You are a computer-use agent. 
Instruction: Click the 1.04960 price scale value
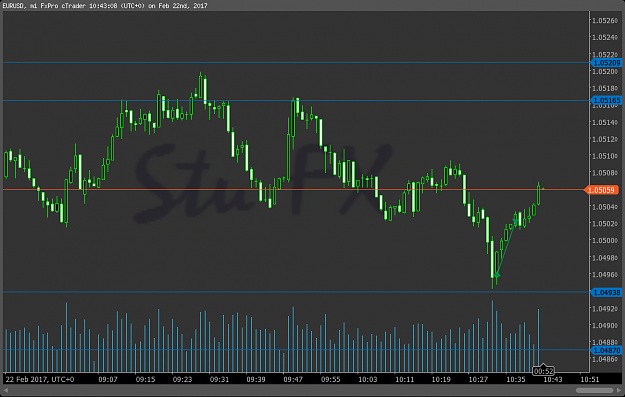pos(605,274)
